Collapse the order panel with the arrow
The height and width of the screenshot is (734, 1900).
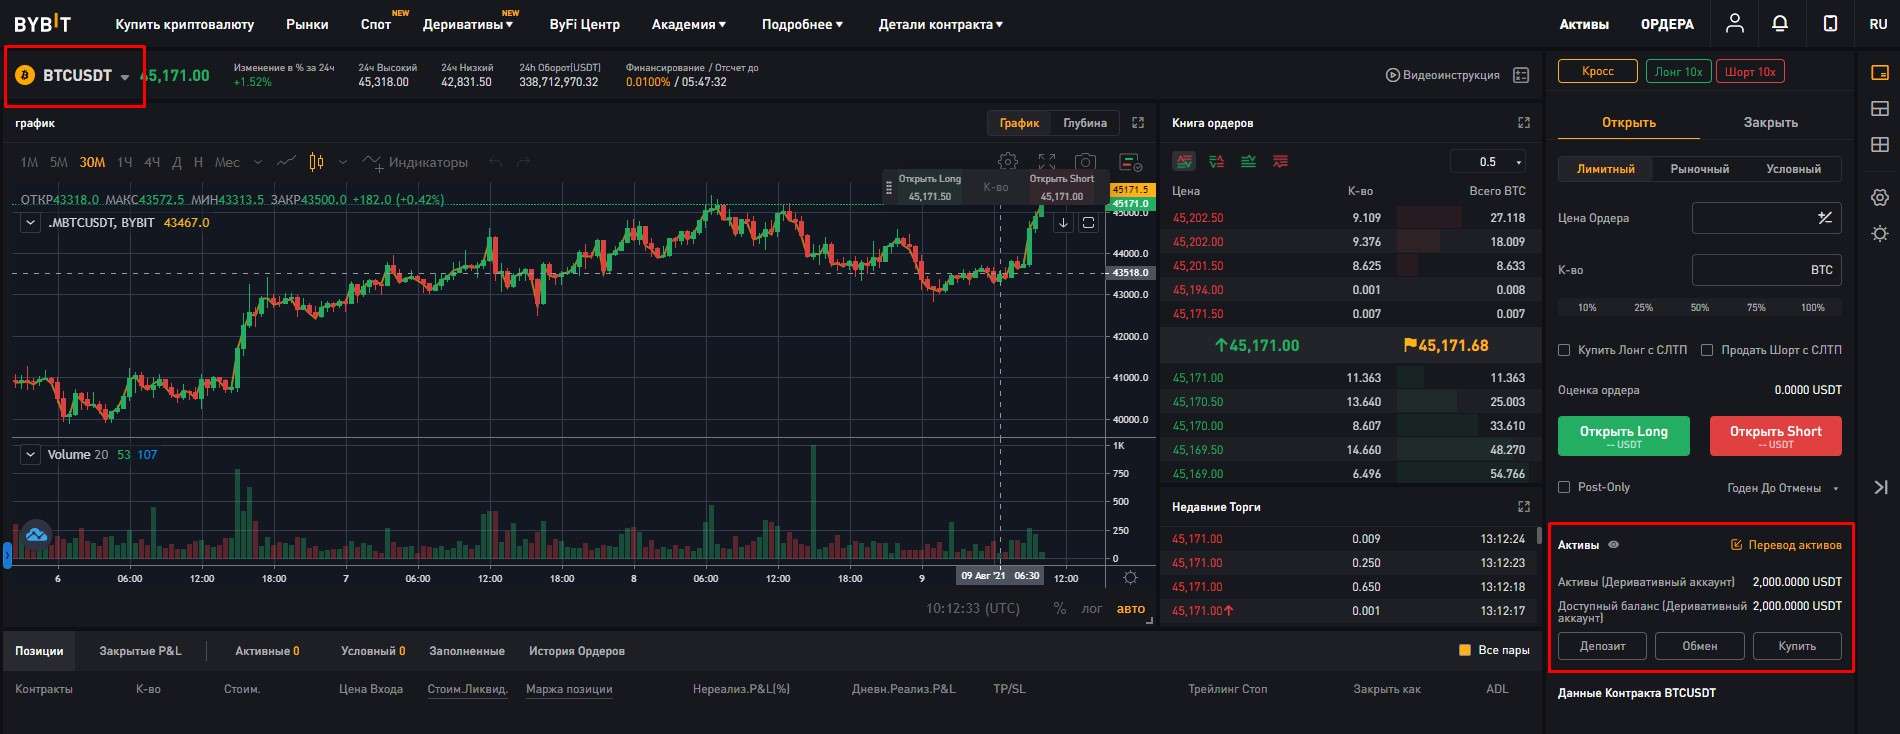point(1880,487)
